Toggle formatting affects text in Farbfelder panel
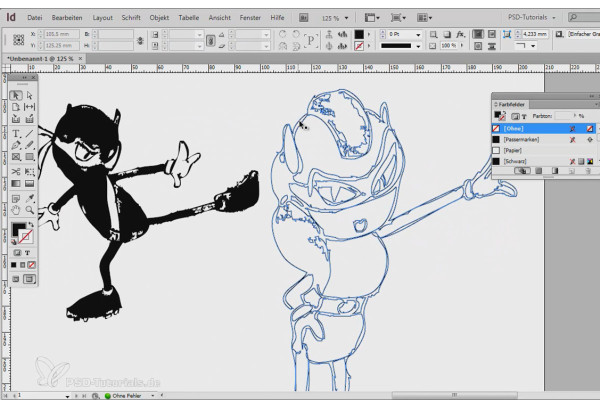This screenshot has width=600, height=400. click(x=524, y=116)
